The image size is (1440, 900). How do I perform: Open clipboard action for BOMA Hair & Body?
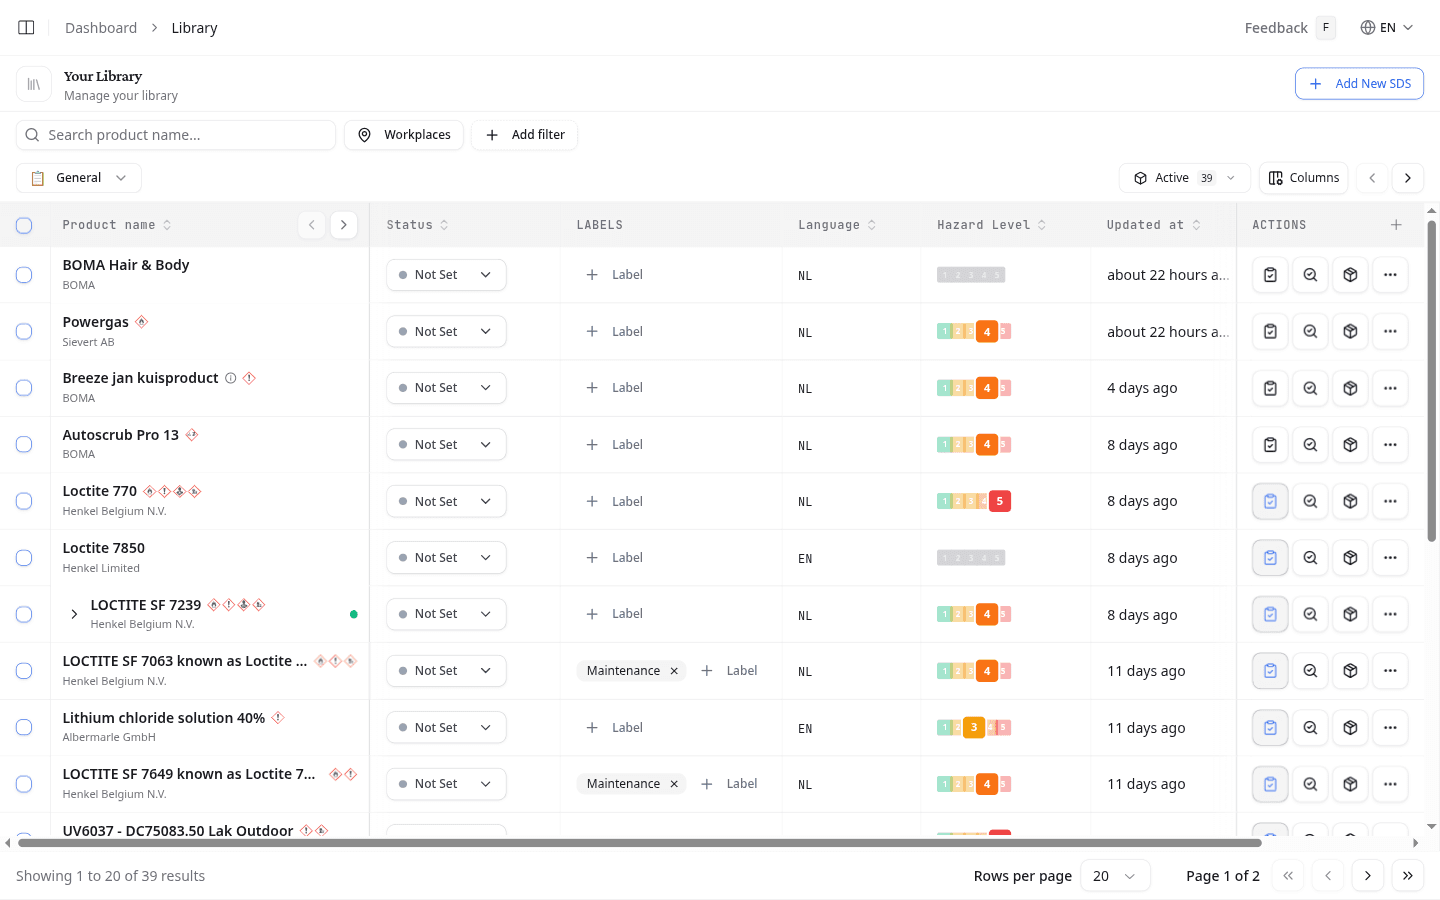1270,275
